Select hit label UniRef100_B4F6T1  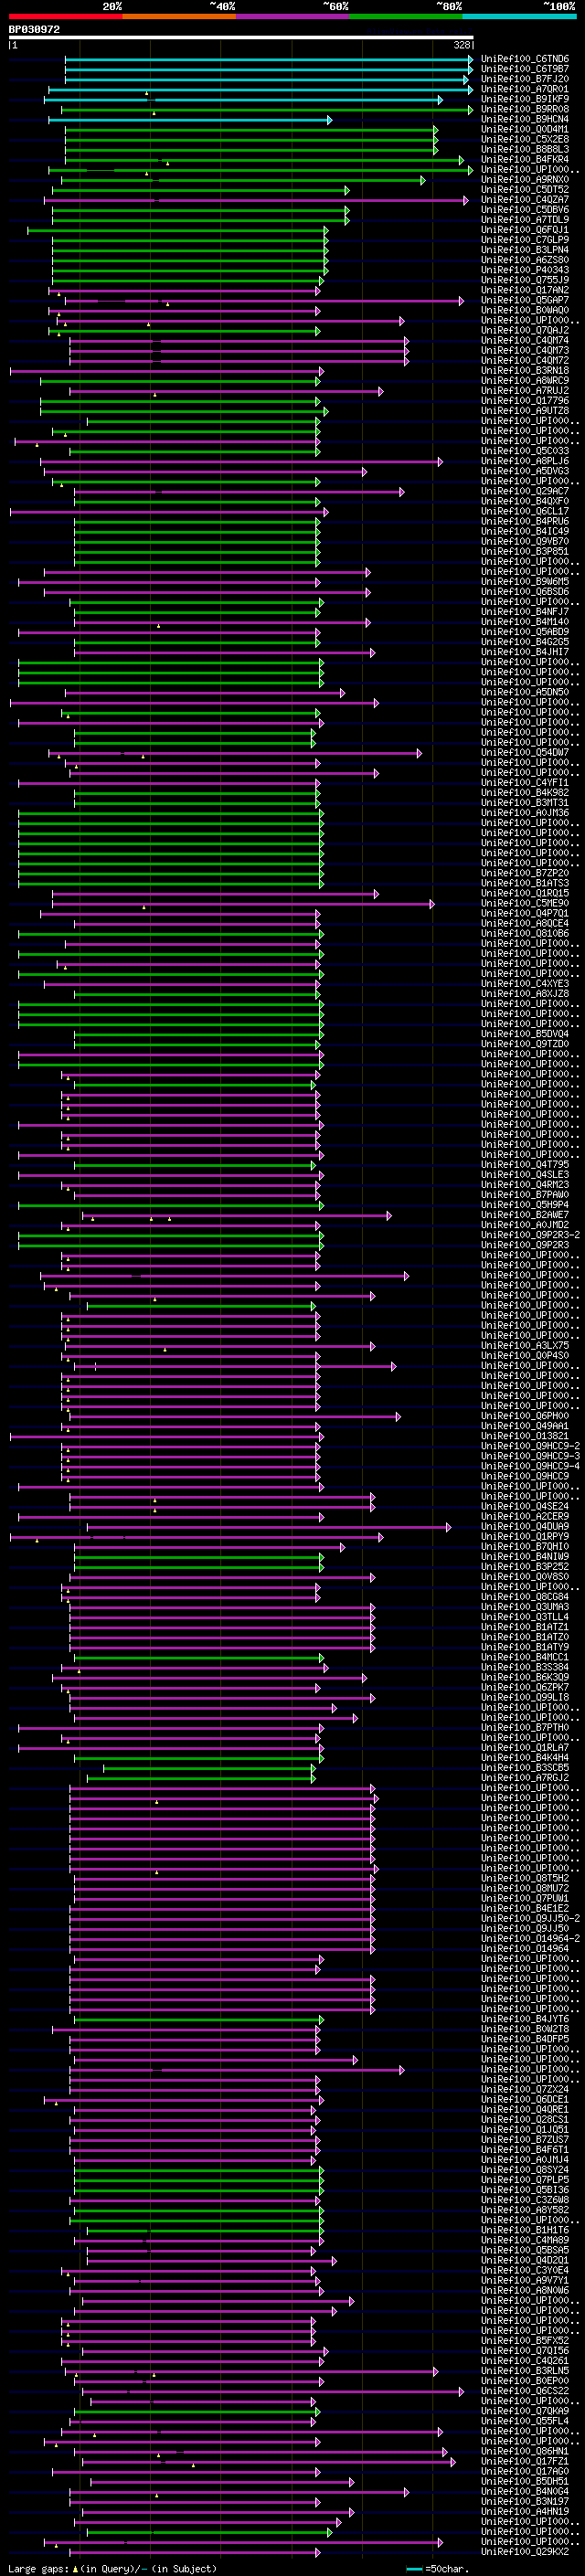pyautogui.click(x=524, y=2150)
